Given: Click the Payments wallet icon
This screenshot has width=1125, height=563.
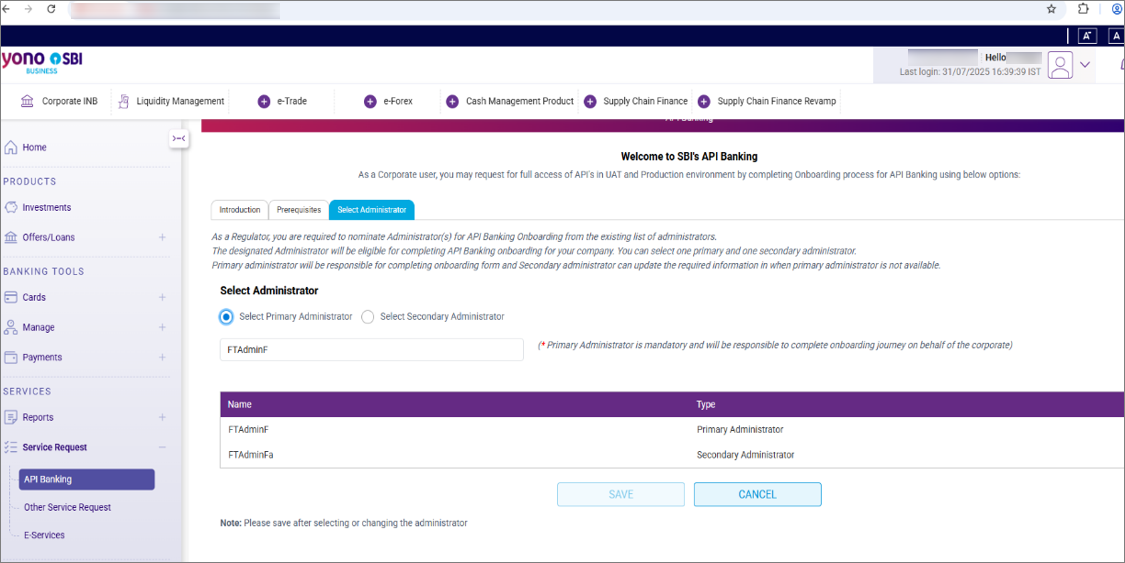Looking at the screenshot, I should tap(11, 357).
